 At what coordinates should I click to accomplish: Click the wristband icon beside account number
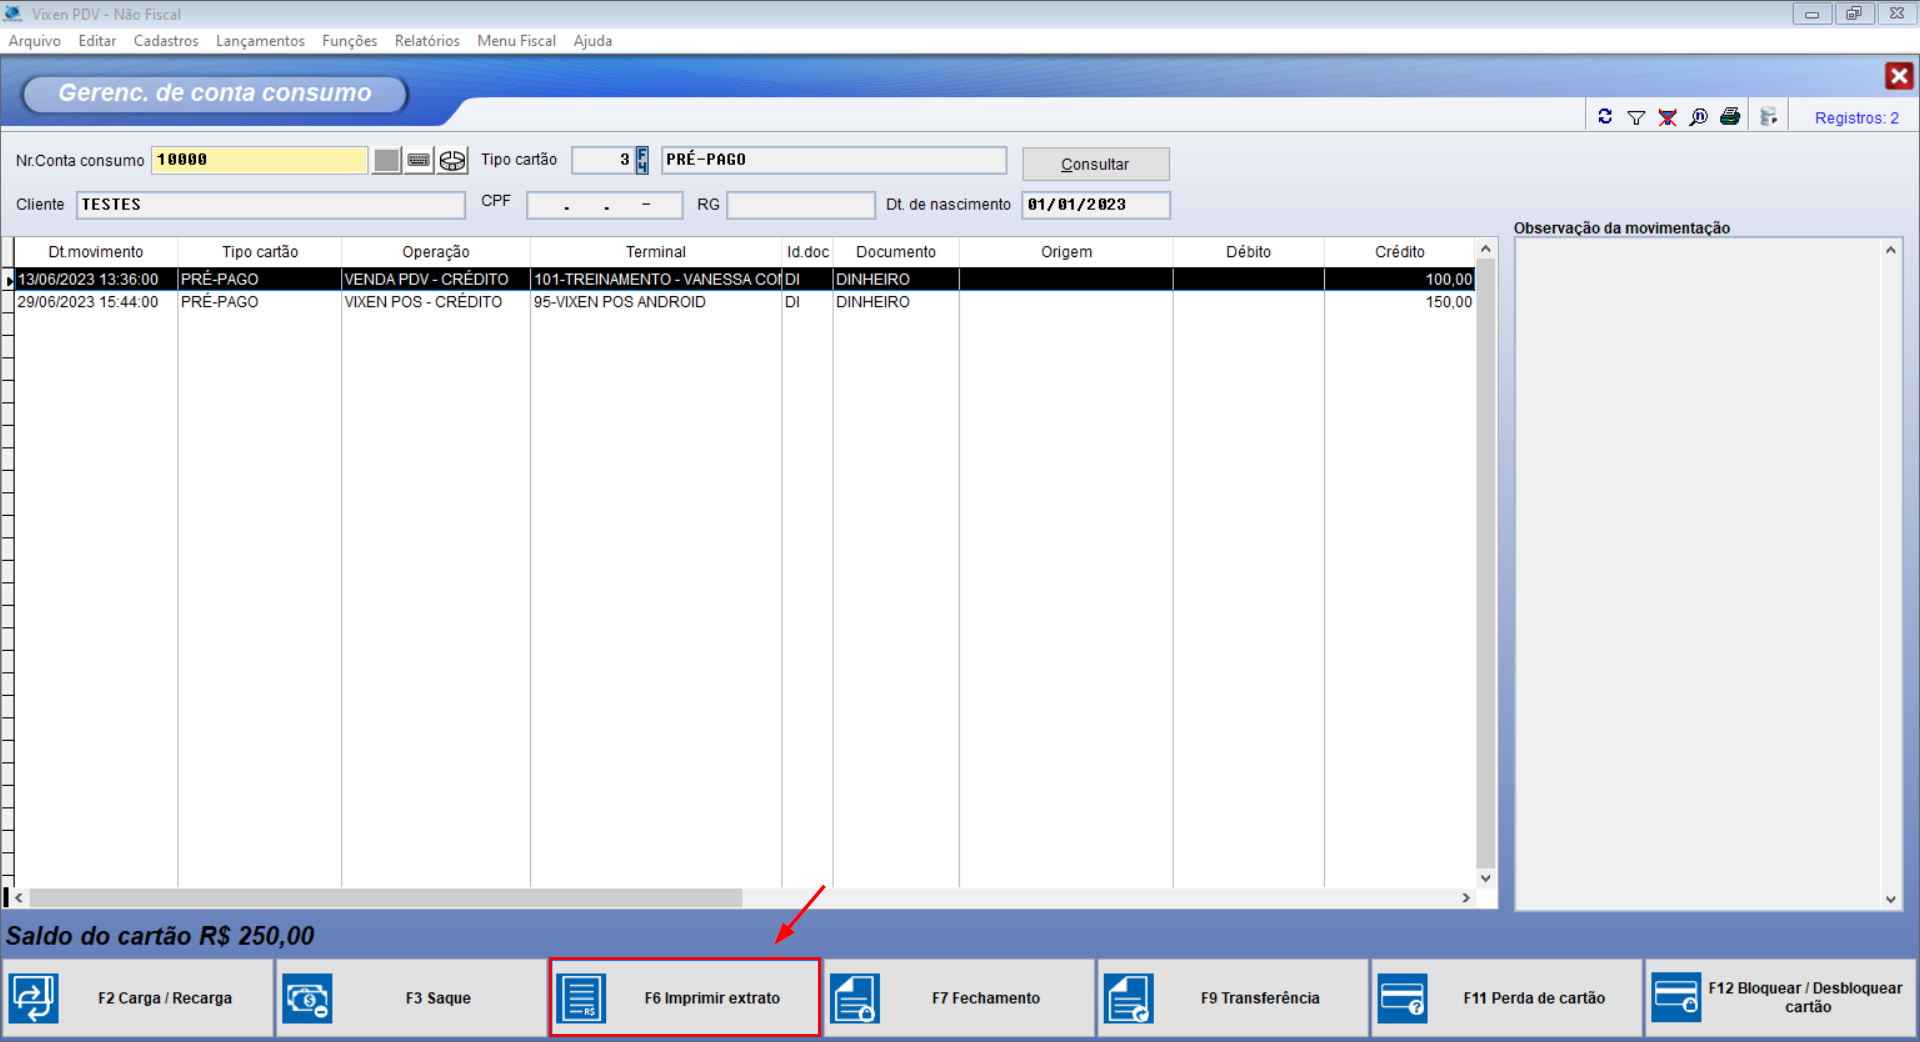(452, 160)
